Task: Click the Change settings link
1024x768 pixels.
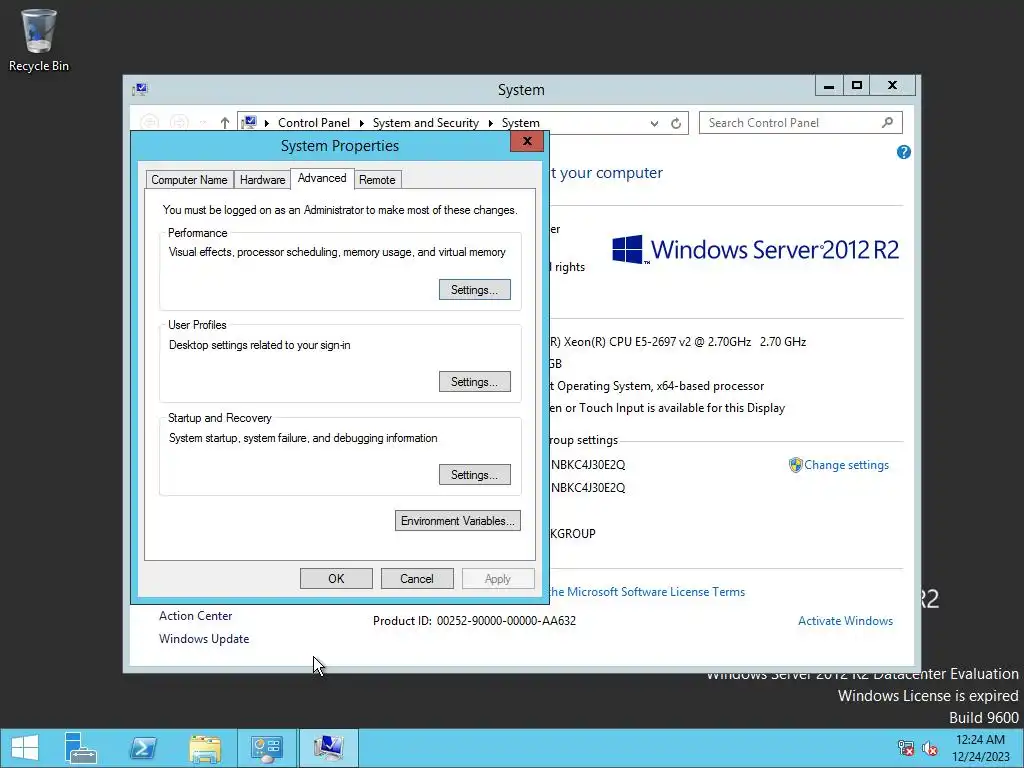Action: click(x=846, y=465)
